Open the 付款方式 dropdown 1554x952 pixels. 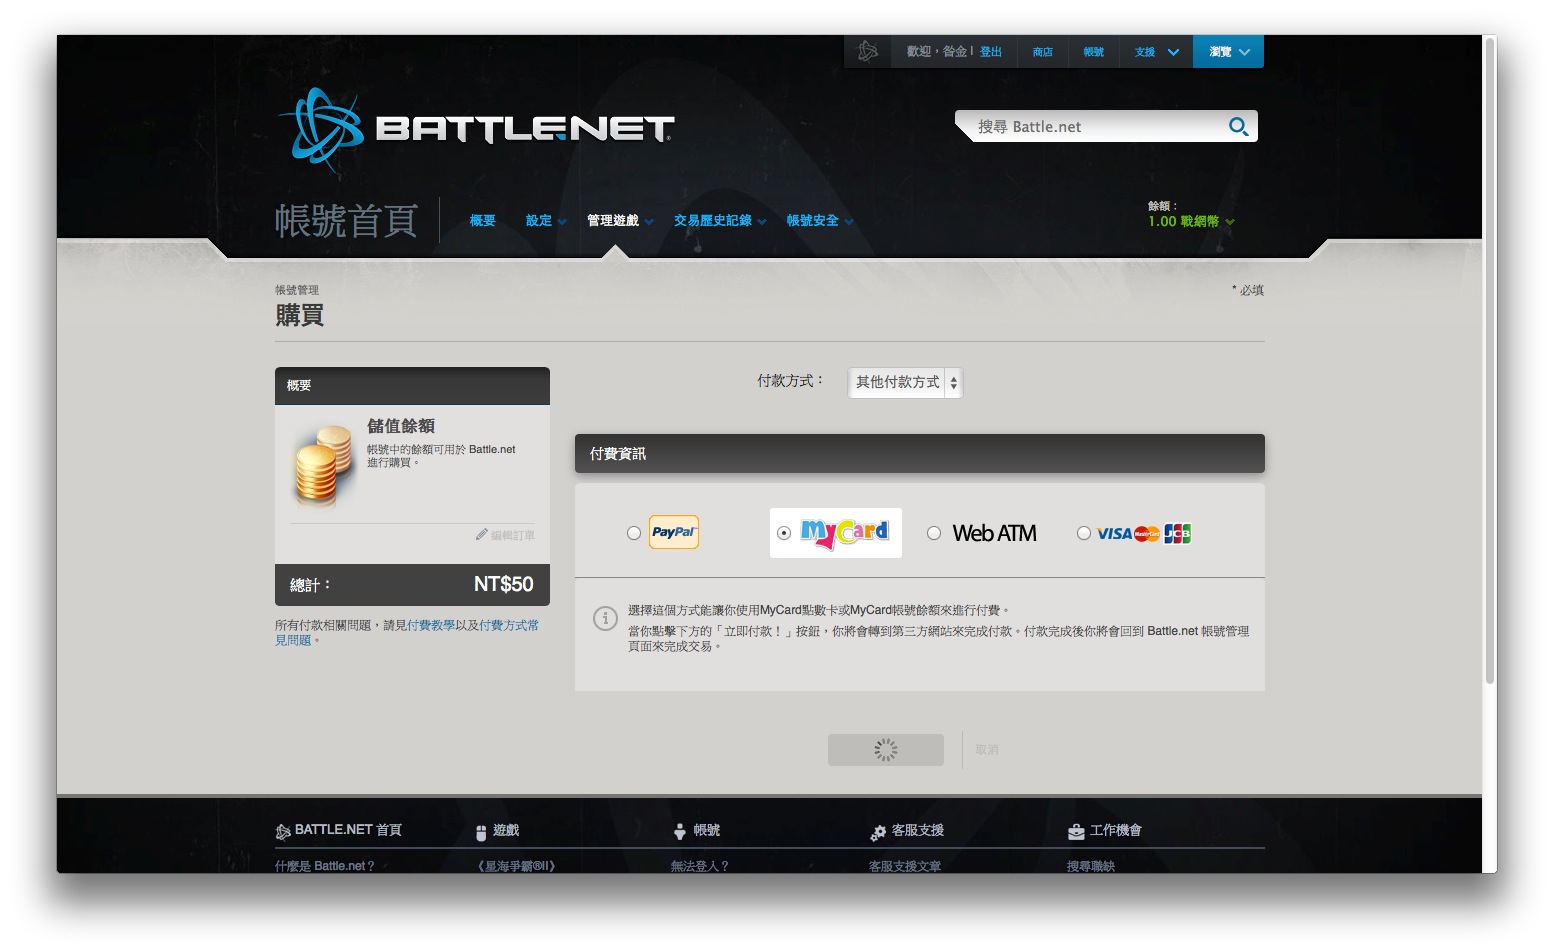tap(905, 382)
